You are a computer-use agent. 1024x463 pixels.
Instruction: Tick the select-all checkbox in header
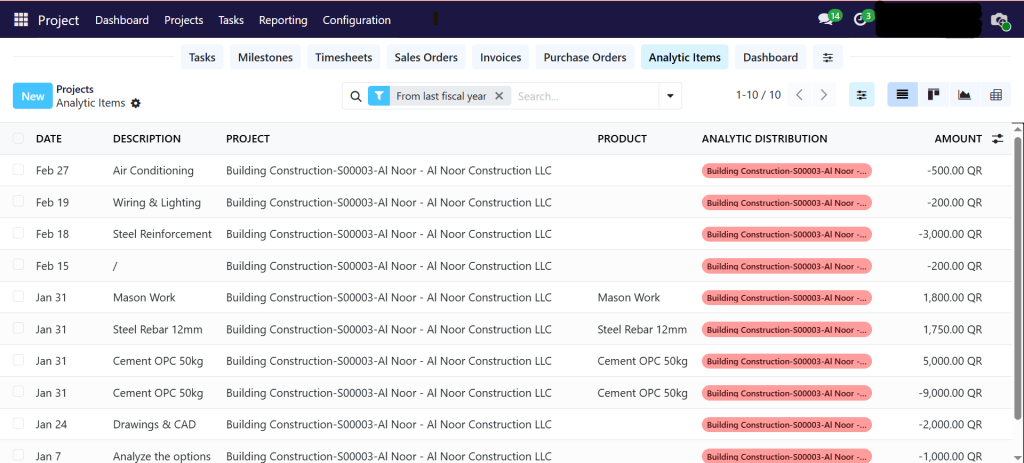18,138
